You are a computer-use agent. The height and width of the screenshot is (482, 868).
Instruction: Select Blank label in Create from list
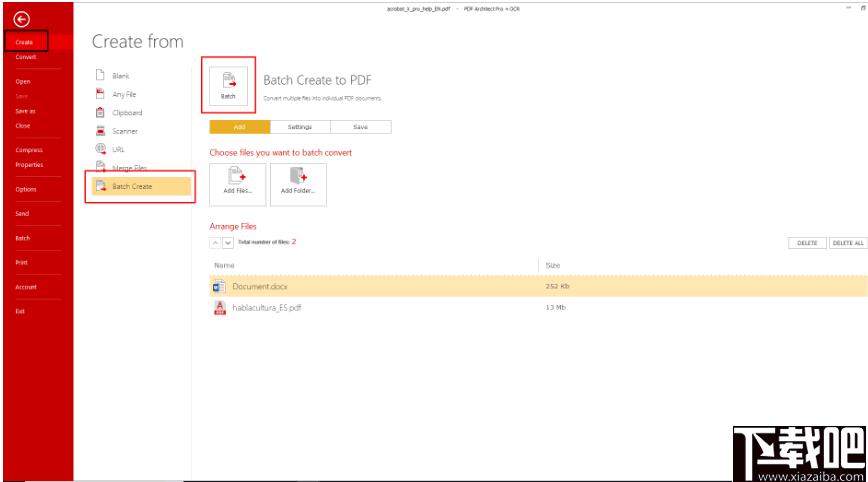(x=121, y=76)
